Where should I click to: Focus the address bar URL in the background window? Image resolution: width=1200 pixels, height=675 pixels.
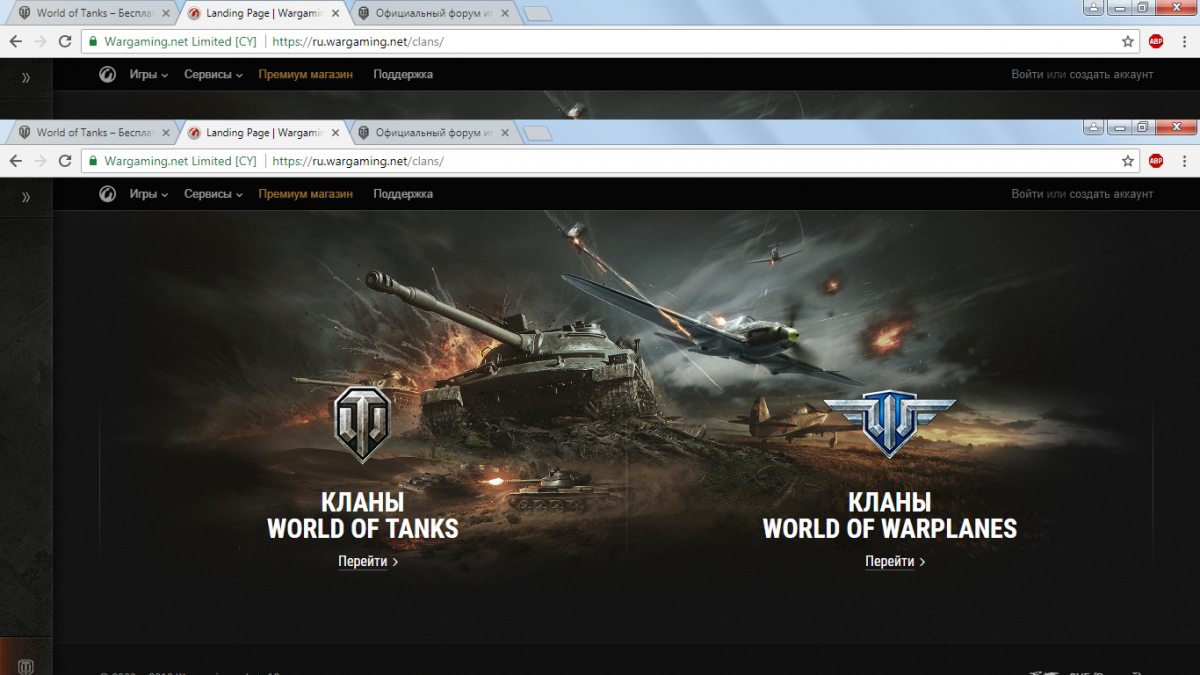(x=358, y=41)
